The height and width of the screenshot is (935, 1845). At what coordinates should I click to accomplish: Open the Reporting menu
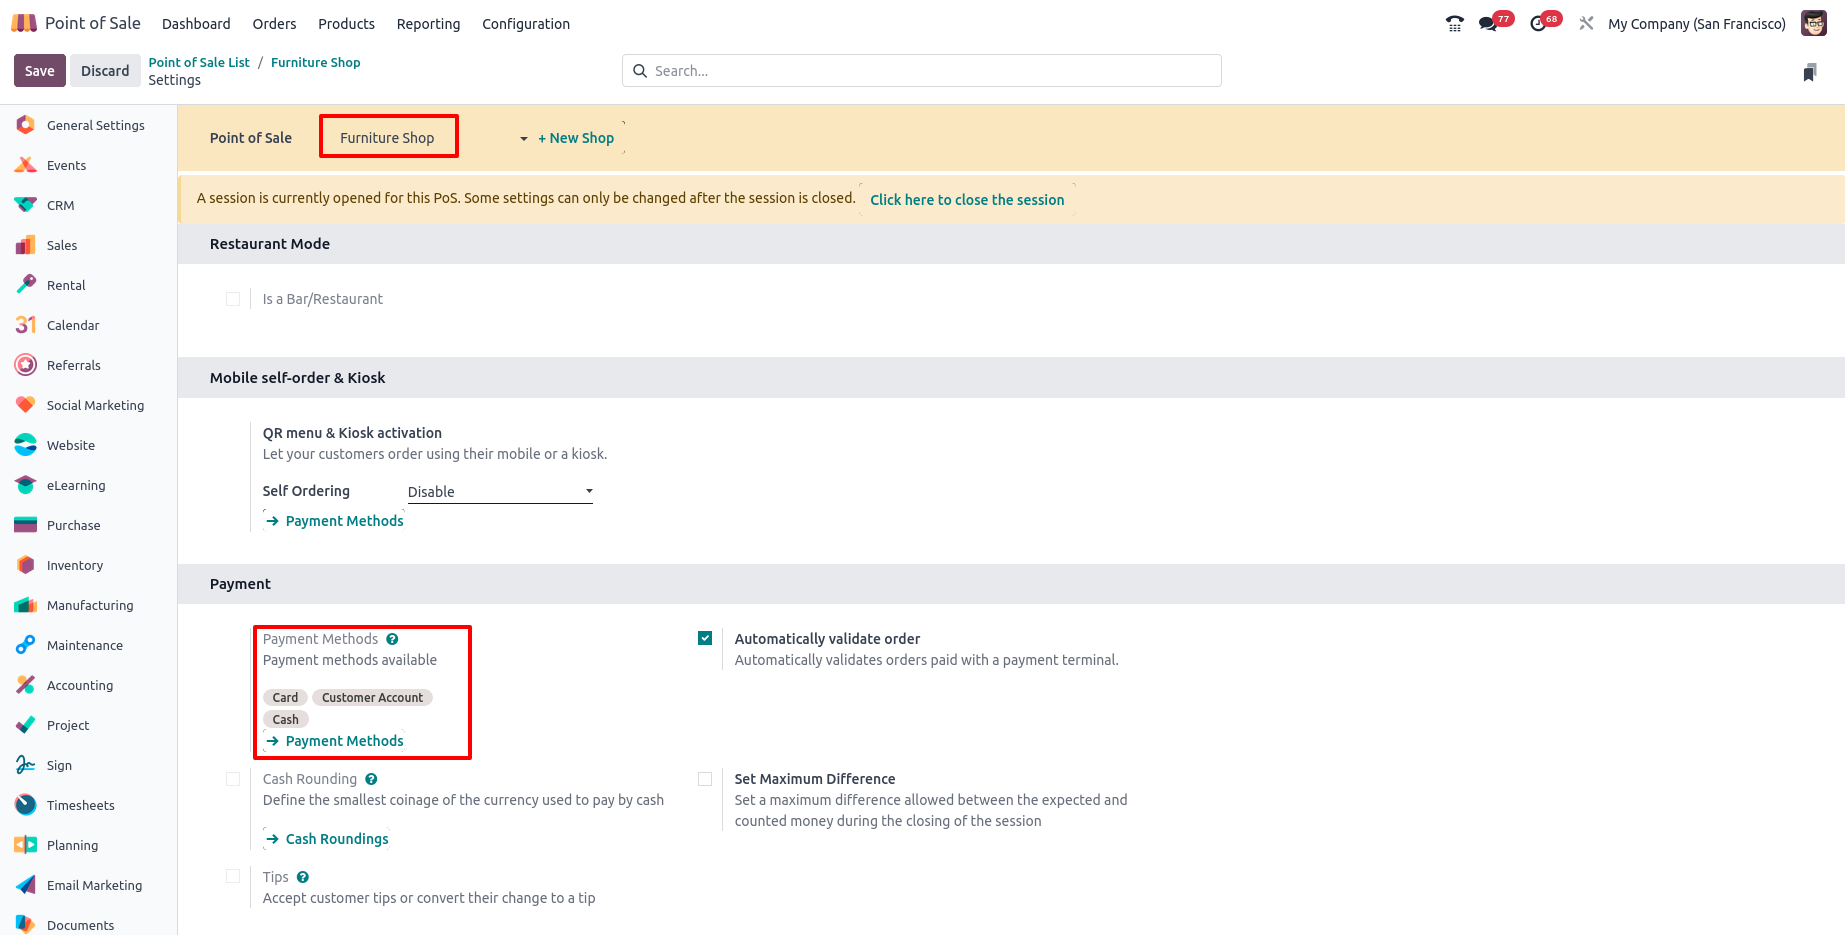pos(428,24)
